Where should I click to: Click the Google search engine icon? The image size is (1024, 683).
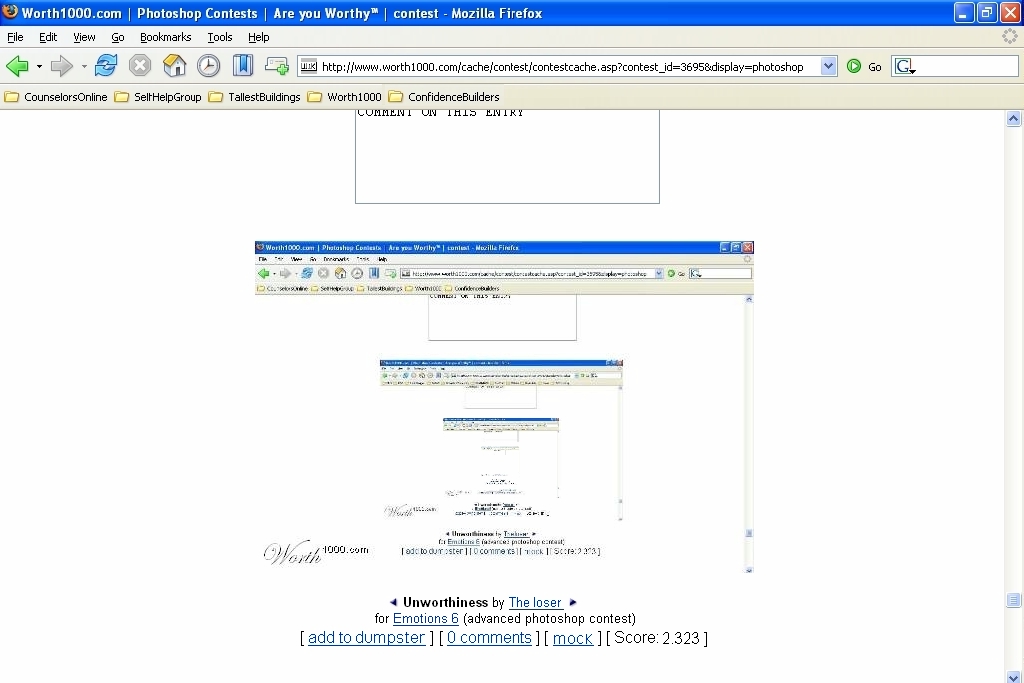pyautogui.click(x=904, y=66)
